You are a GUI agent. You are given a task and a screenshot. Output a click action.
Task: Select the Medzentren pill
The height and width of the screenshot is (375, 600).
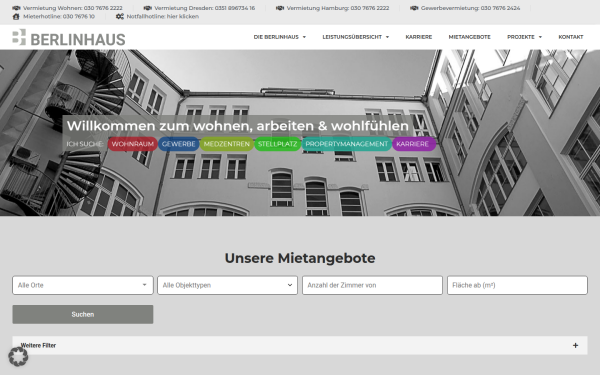point(227,144)
